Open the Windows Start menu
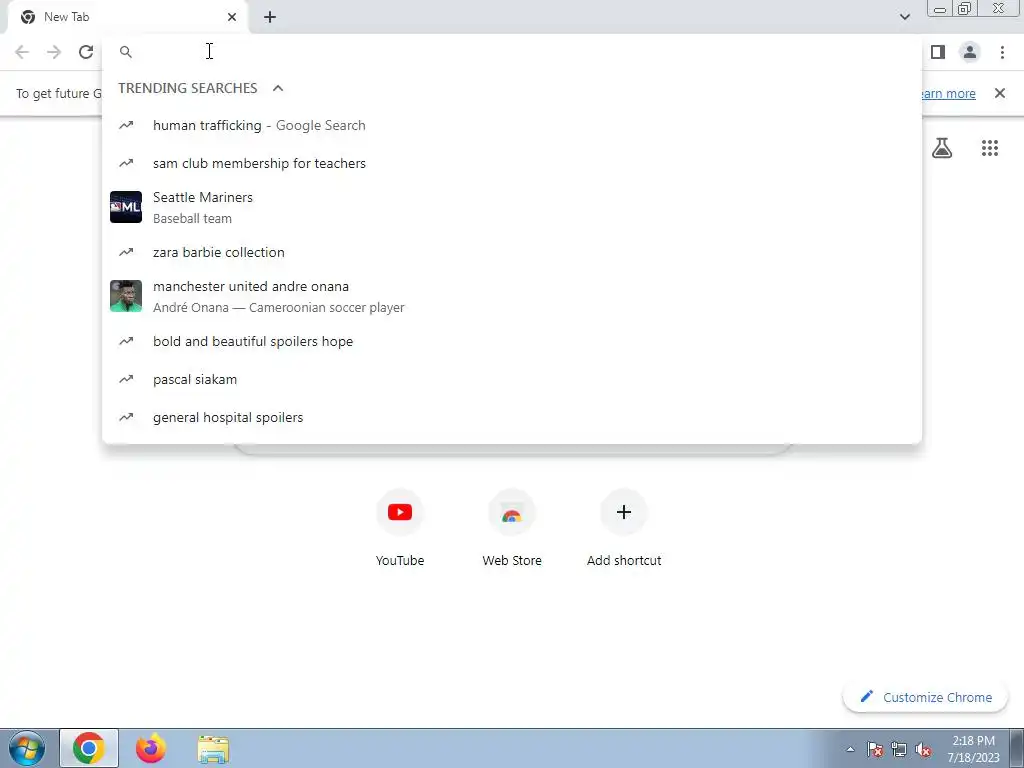Image resolution: width=1024 pixels, height=768 pixels. tap(26, 748)
